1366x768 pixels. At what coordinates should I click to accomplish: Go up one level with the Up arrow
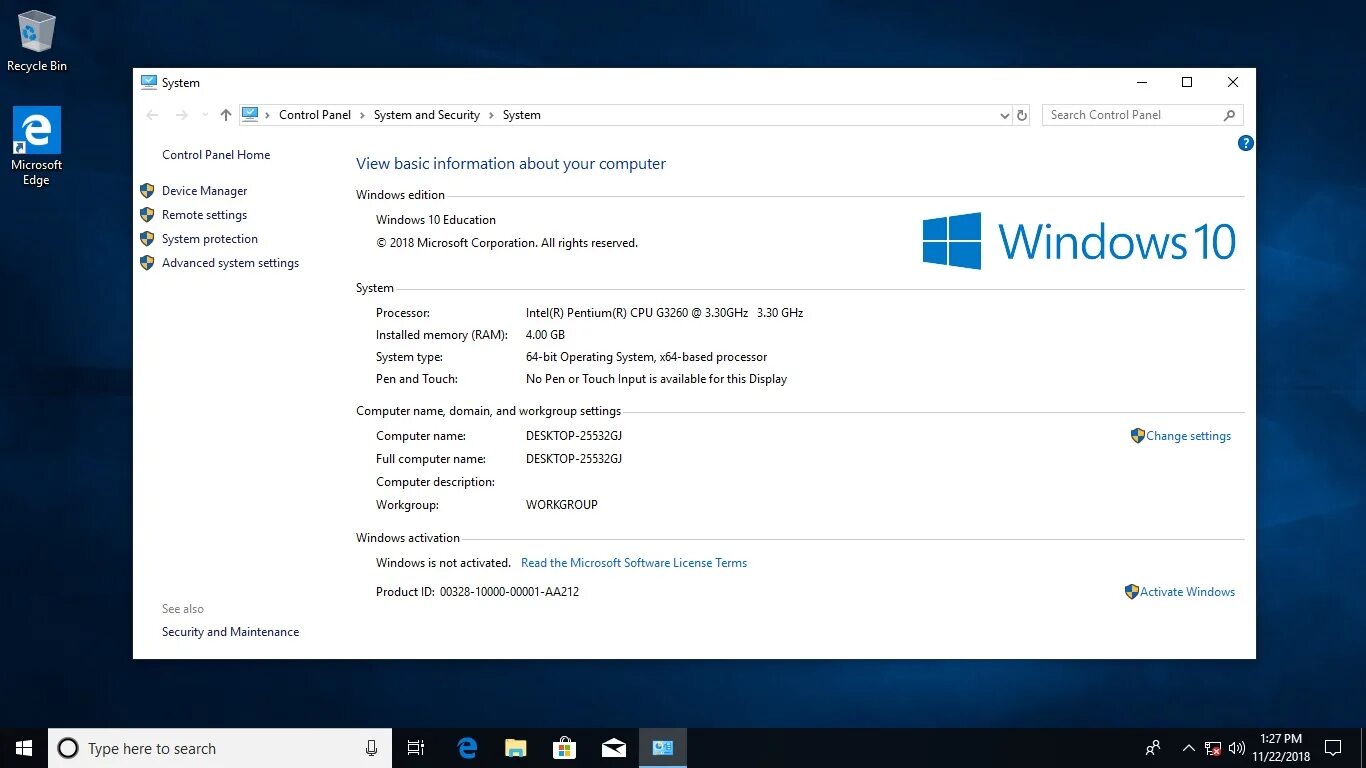226,115
